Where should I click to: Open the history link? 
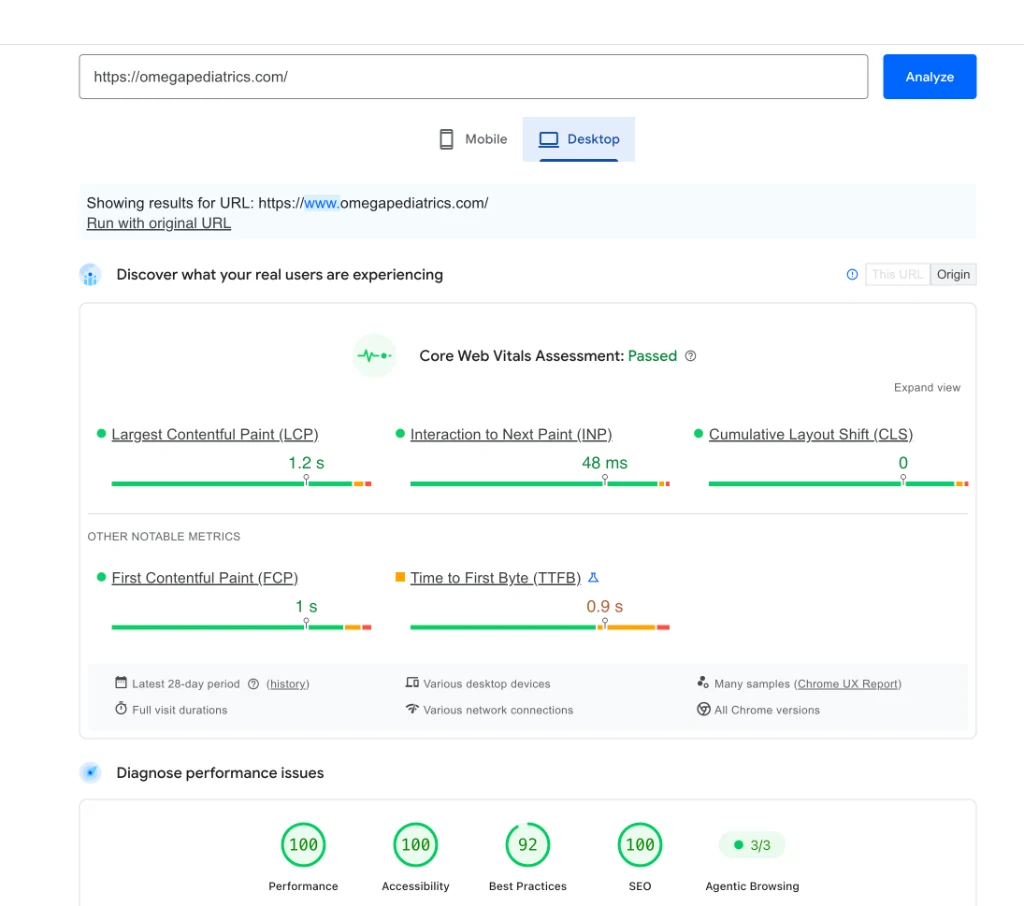(x=288, y=684)
